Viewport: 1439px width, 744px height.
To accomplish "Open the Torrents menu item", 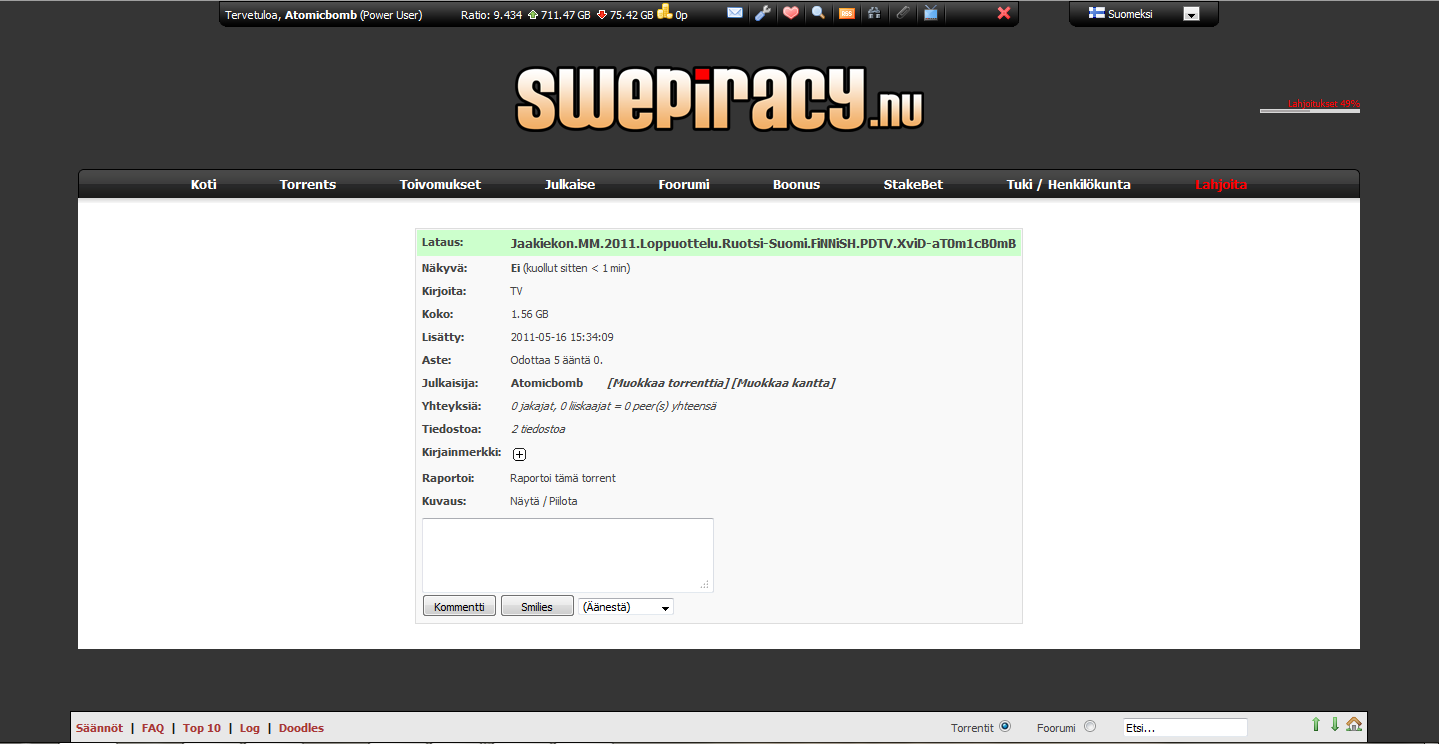I will 308,184.
